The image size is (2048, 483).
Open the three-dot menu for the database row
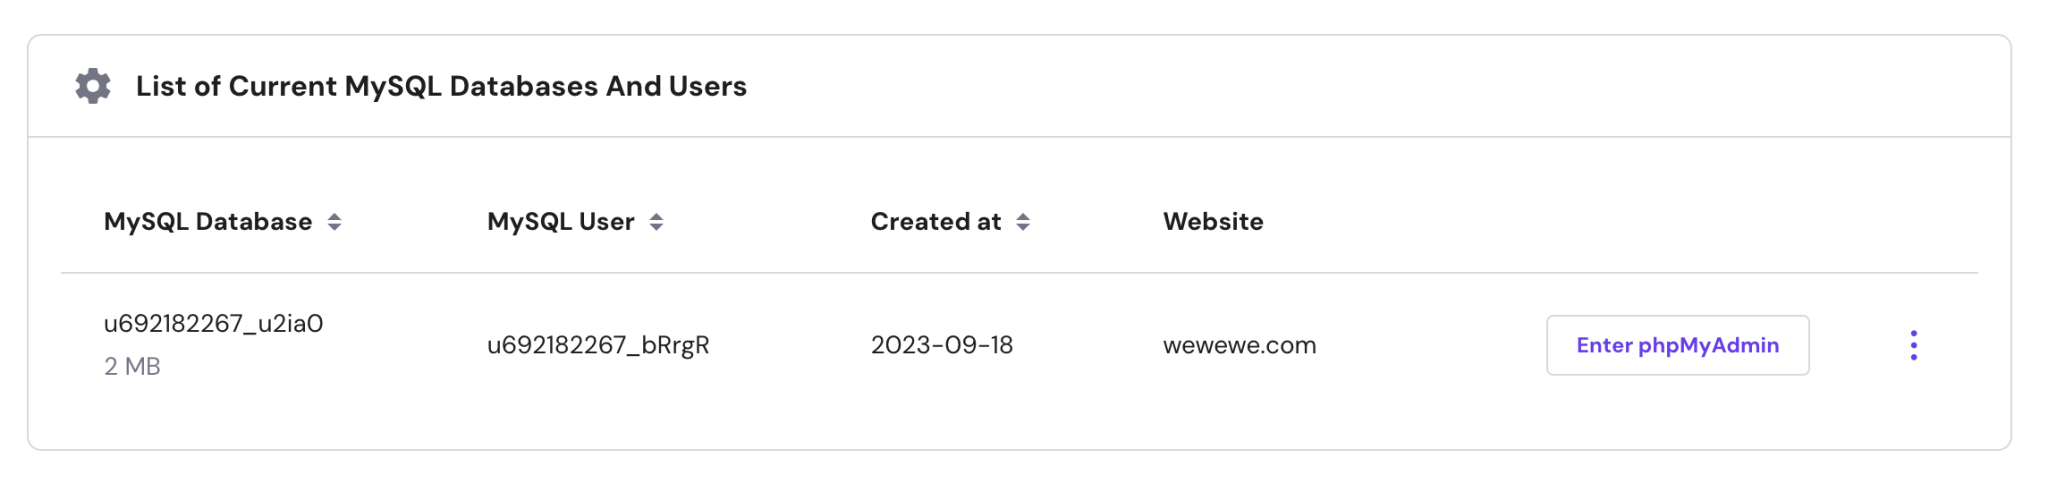(x=1913, y=345)
